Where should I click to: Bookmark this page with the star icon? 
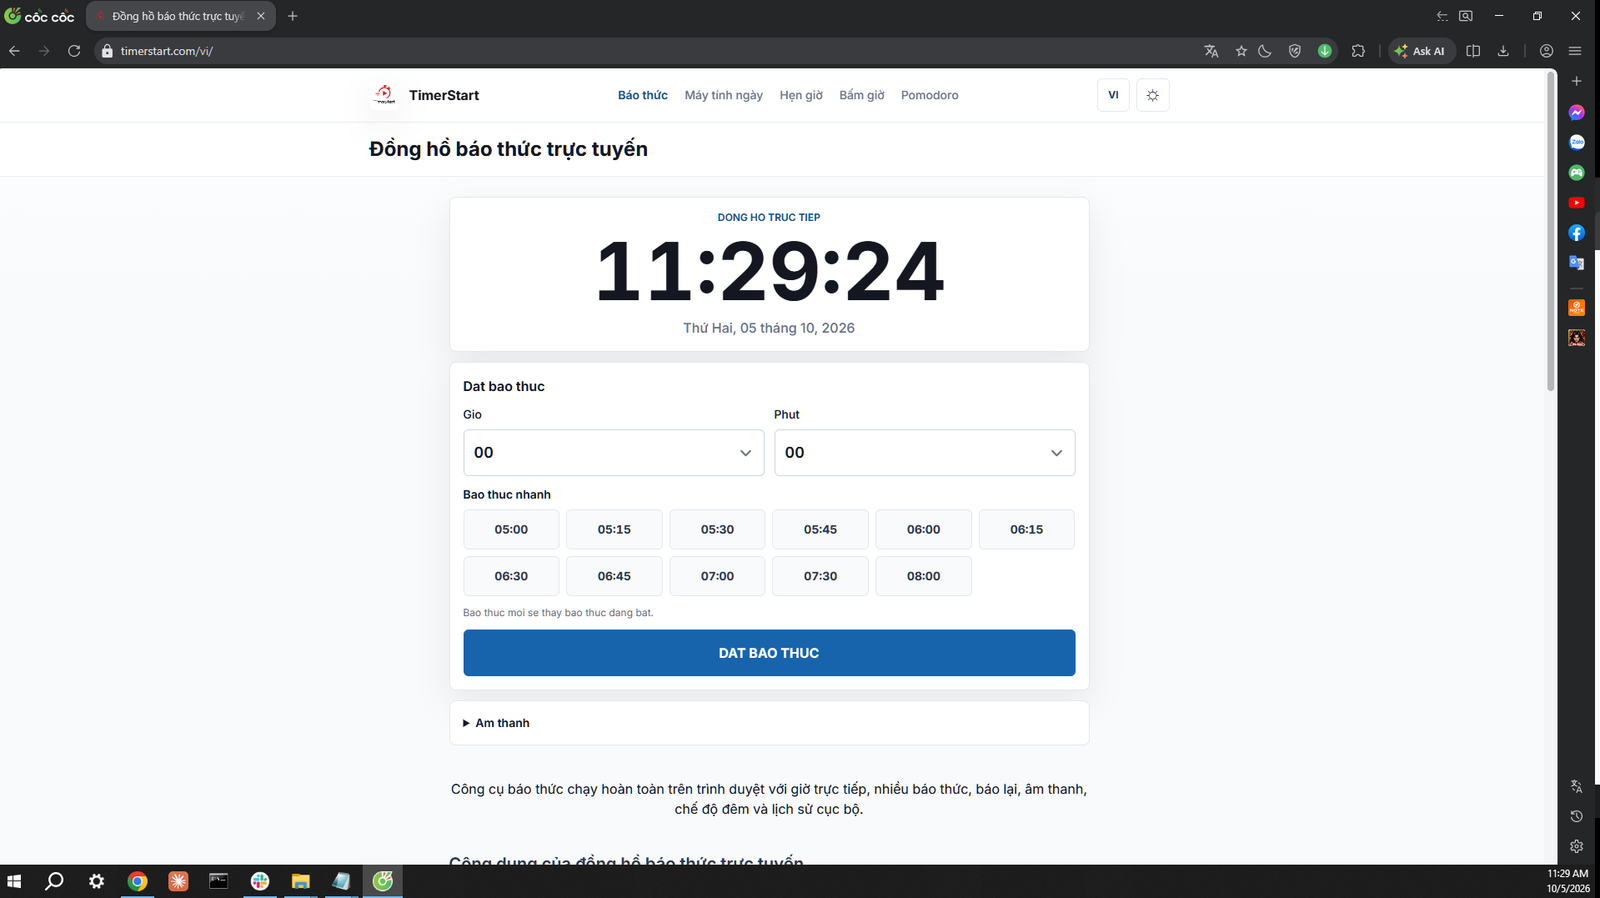(1241, 51)
